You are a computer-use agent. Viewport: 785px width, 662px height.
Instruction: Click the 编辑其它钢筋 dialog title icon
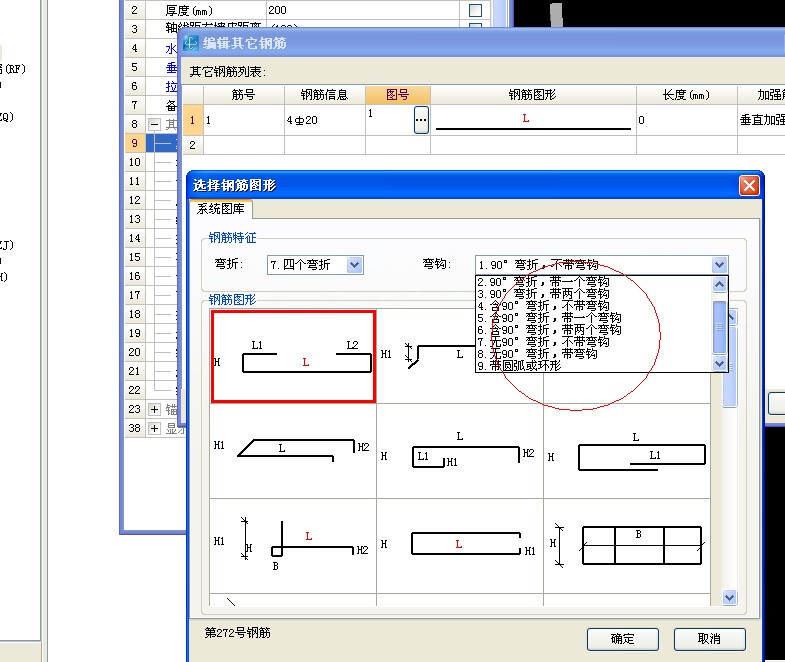pyautogui.click(x=191, y=44)
